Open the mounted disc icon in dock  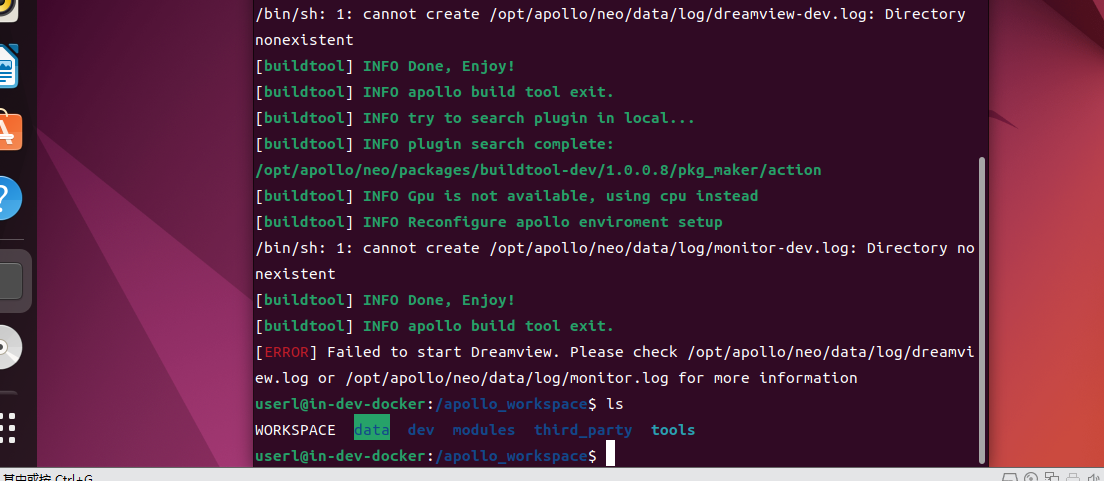point(8,348)
